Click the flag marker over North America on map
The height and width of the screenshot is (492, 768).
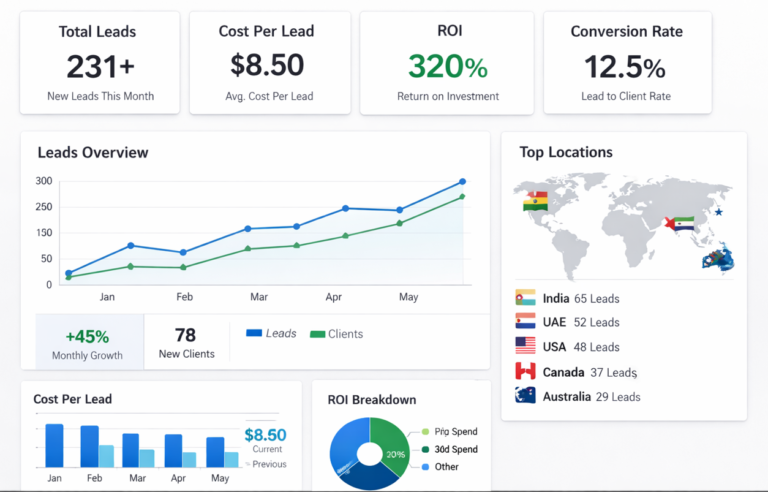pos(536,201)
